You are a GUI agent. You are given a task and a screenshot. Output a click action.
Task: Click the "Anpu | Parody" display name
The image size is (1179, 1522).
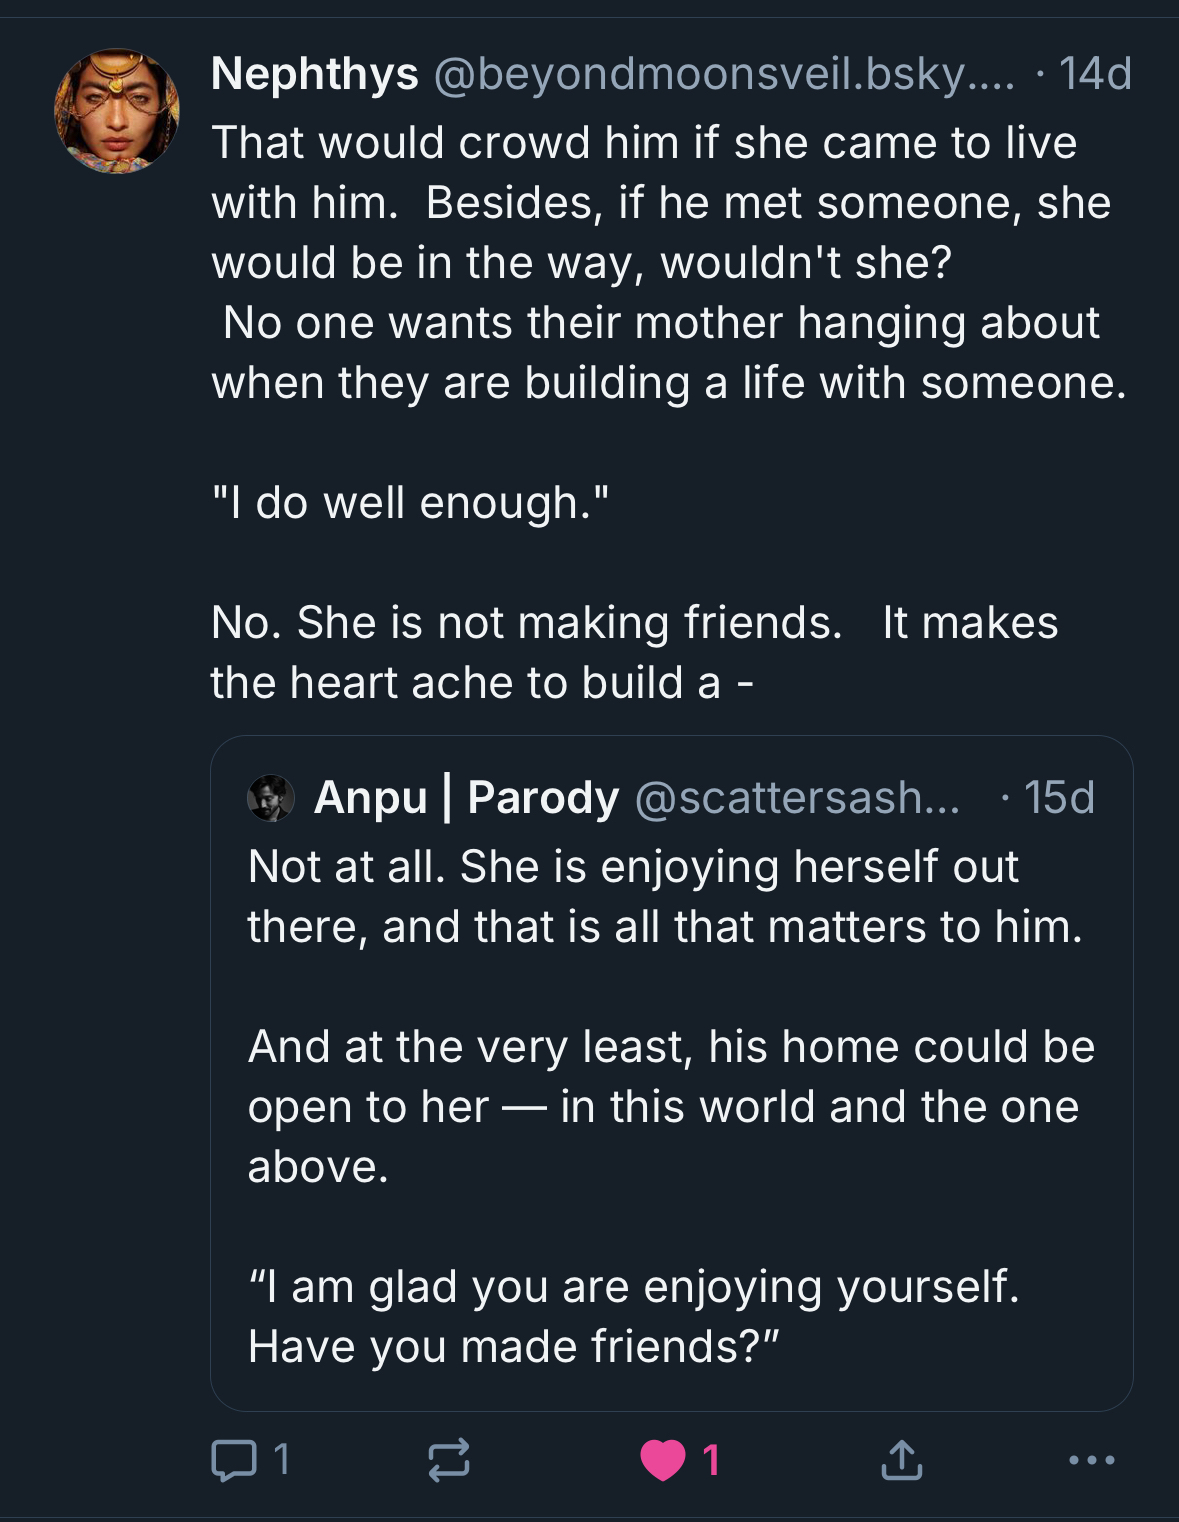[x=467, y=798]
